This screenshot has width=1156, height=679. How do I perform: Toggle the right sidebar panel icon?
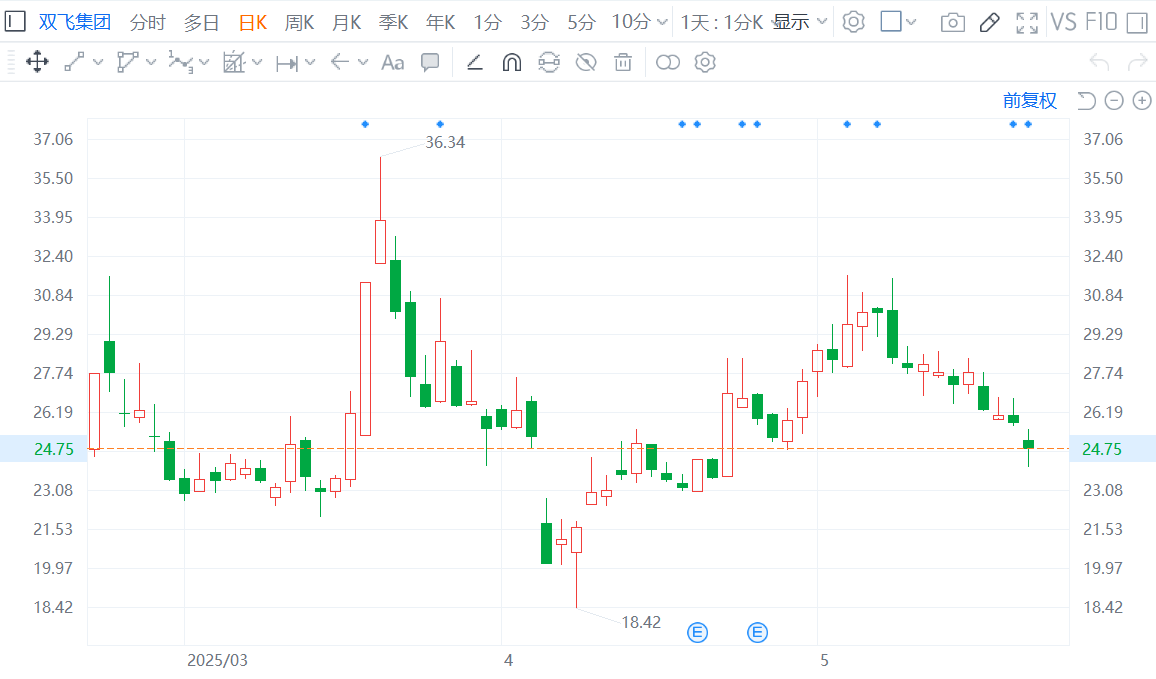coord(1138,23)
